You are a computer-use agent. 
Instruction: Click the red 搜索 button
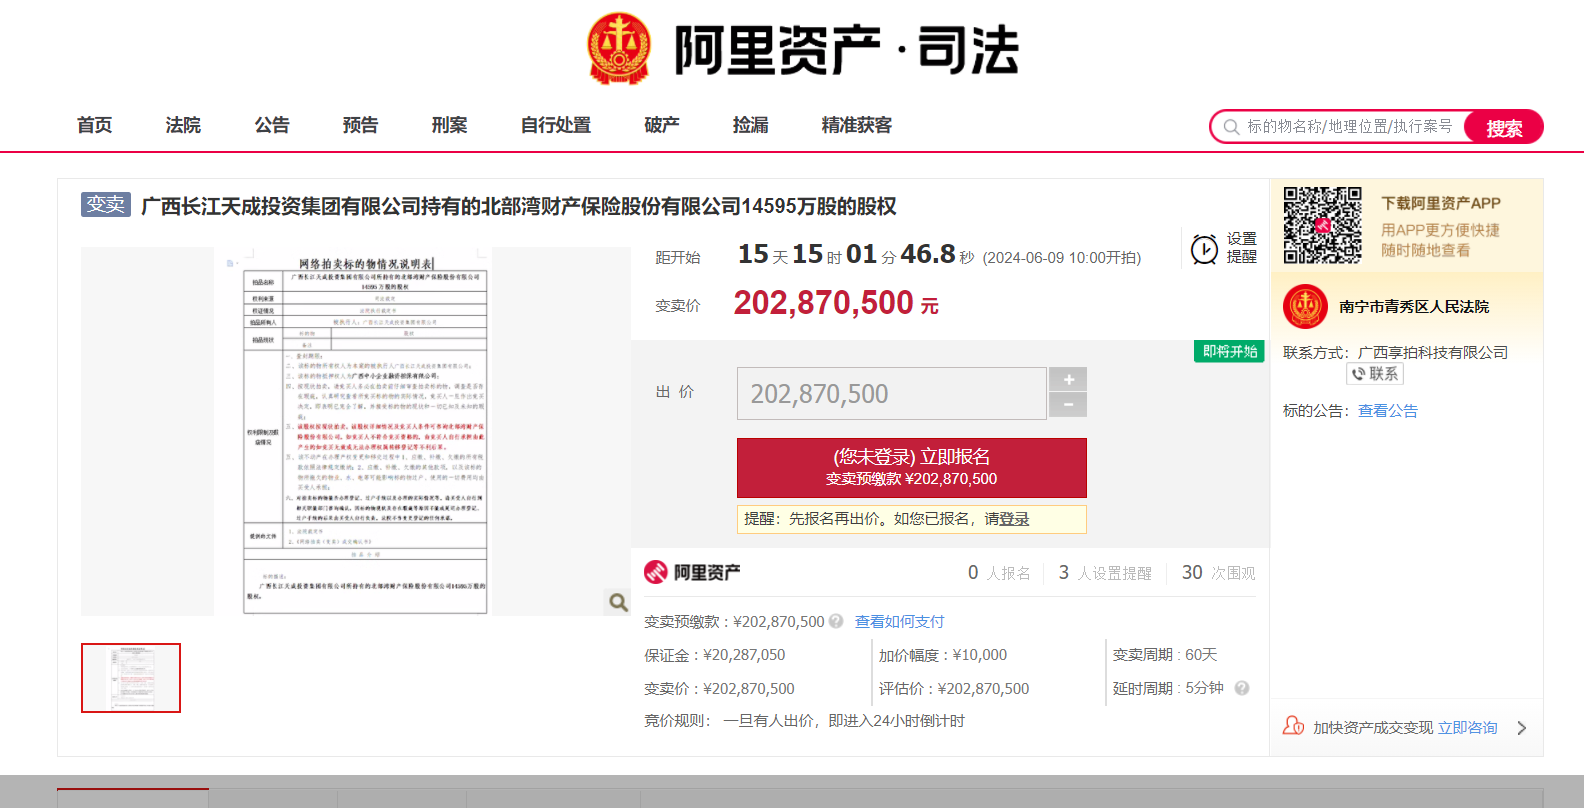1503,127
